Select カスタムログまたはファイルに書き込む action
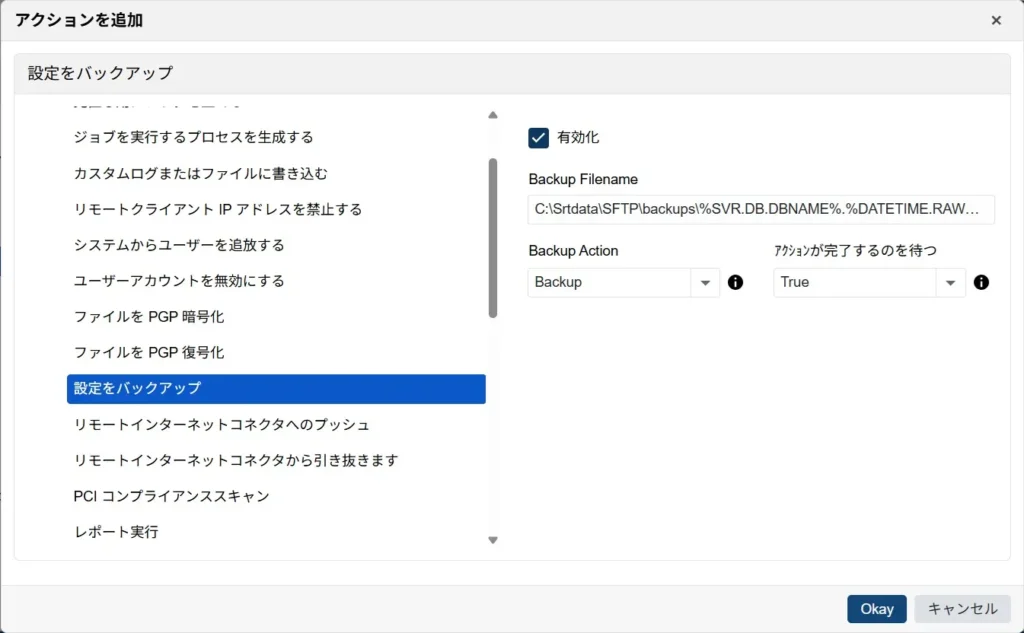1024x633 pixels. [200, 173]
